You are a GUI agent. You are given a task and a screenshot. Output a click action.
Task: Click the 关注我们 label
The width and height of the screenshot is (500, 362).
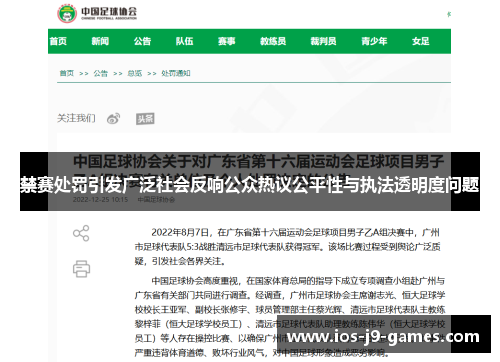pos(76,118)
